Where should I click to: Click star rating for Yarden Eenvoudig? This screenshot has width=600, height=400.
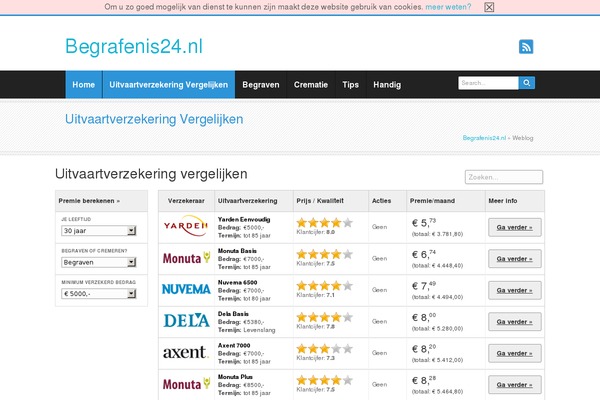(x=324, y=222)
